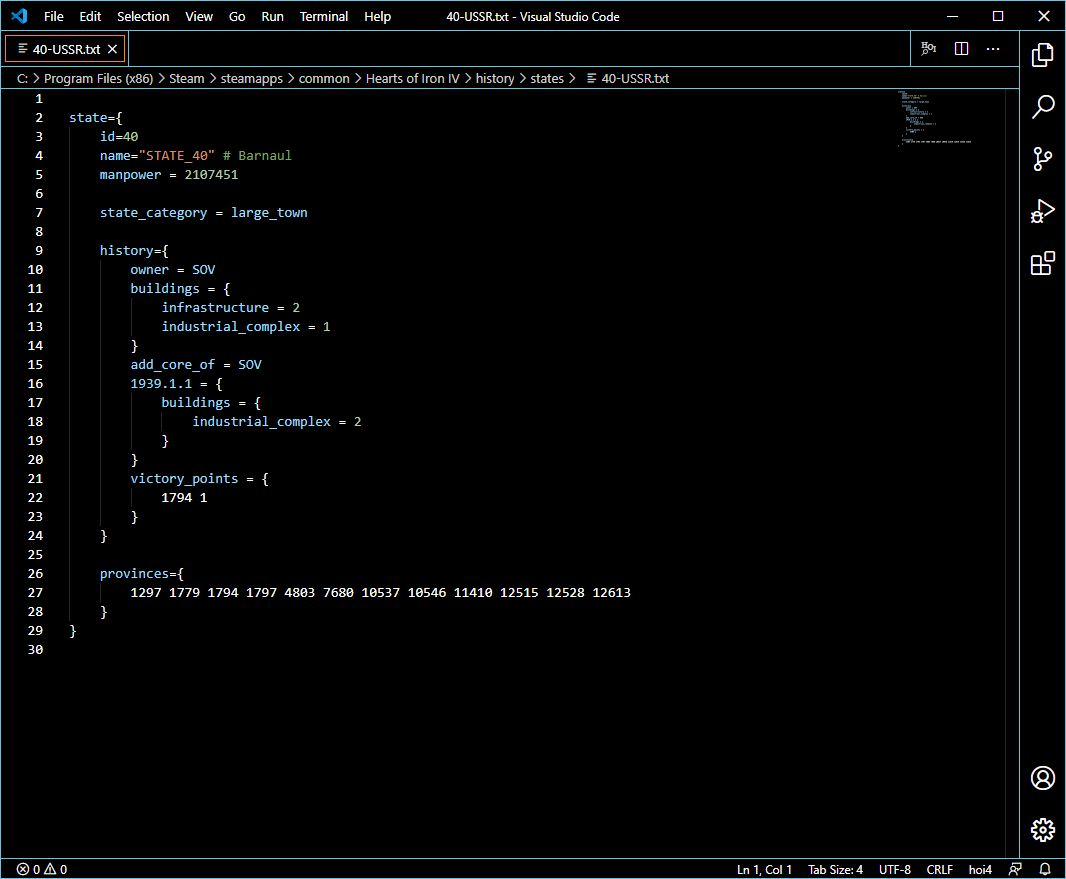
Task: Click province number 4803
Action: click(x=300, y=593)
